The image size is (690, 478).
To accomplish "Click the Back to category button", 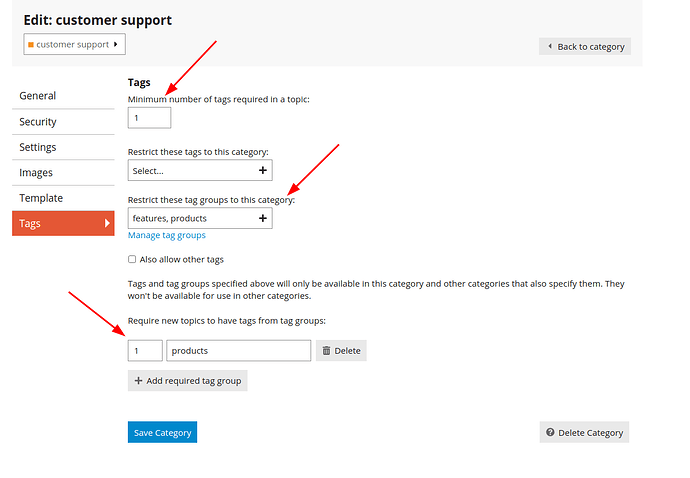I will (585, 47).
